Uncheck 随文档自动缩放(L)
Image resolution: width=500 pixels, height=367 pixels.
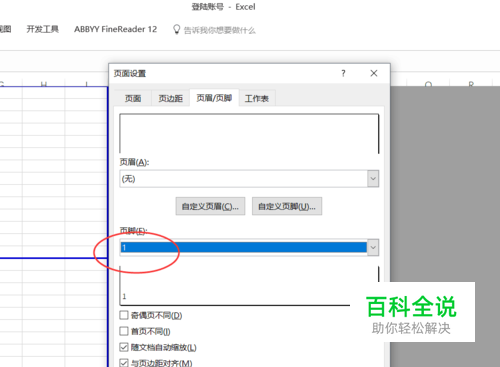tap(124, 347)
